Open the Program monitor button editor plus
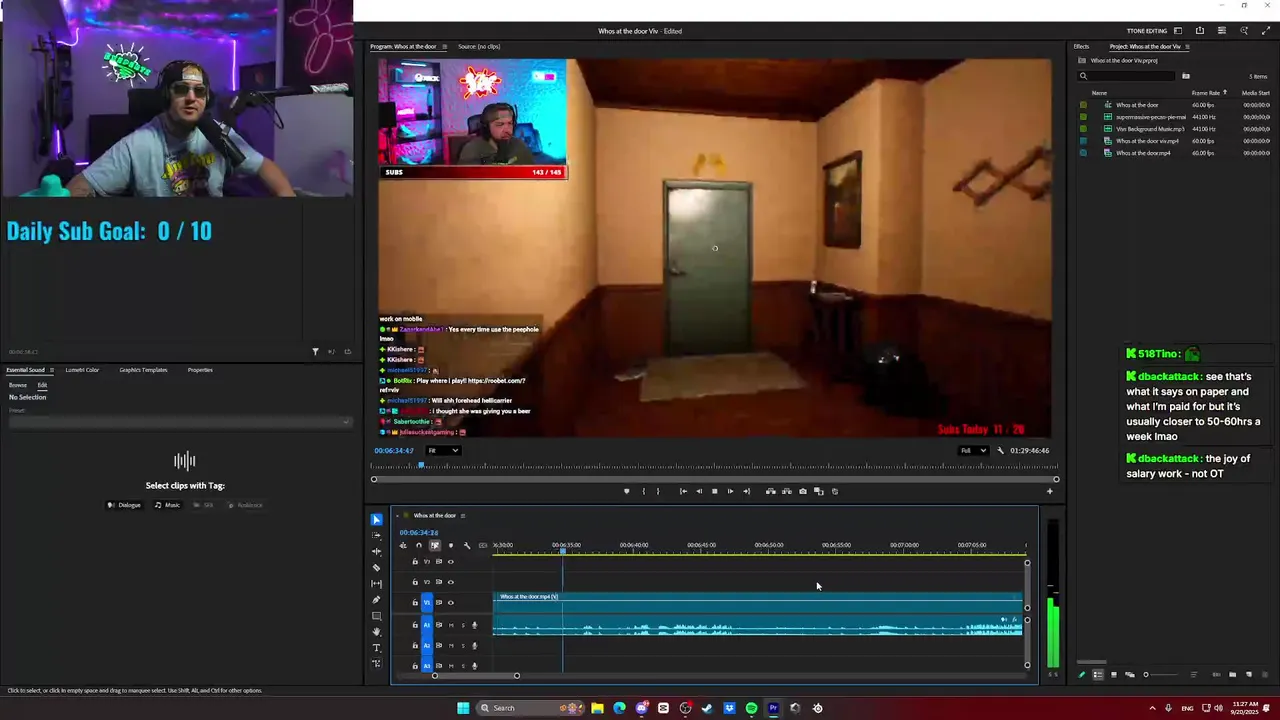Screen dimensions: 1280x720 tap(1049, 491)
